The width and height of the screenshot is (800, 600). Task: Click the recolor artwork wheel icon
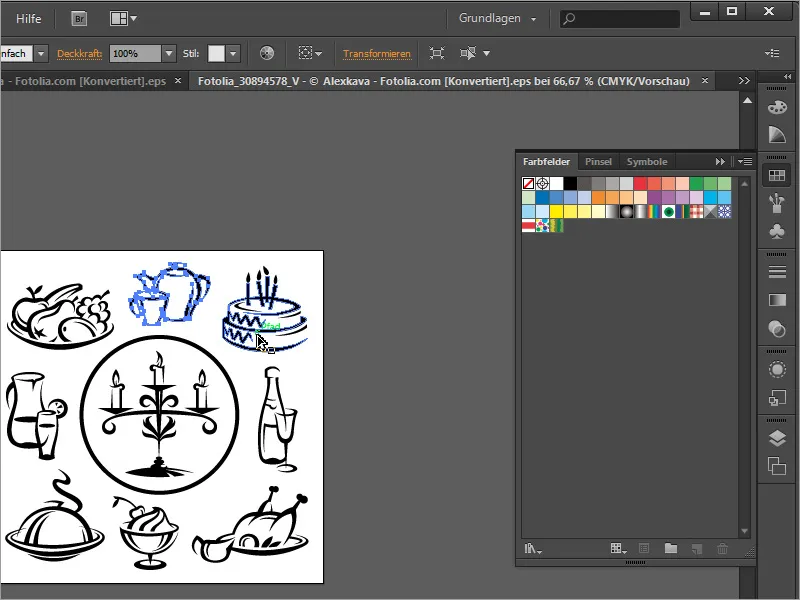click(x=267, y=53)
